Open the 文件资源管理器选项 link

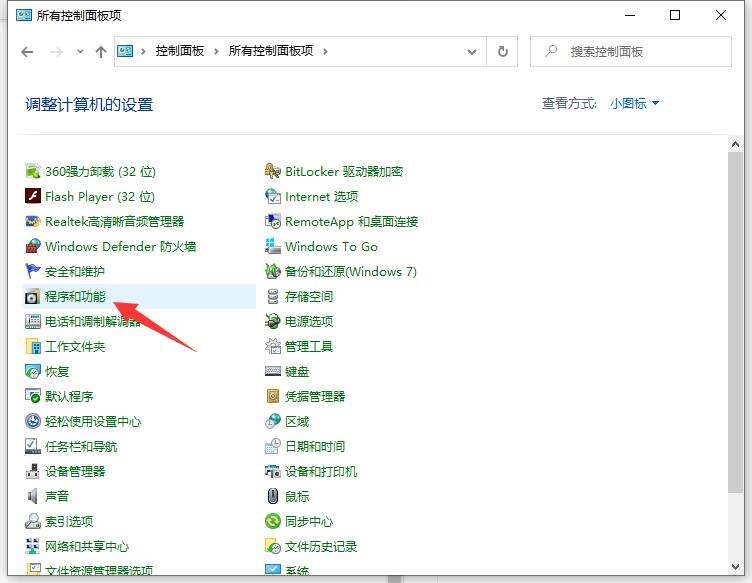point(99,570)
